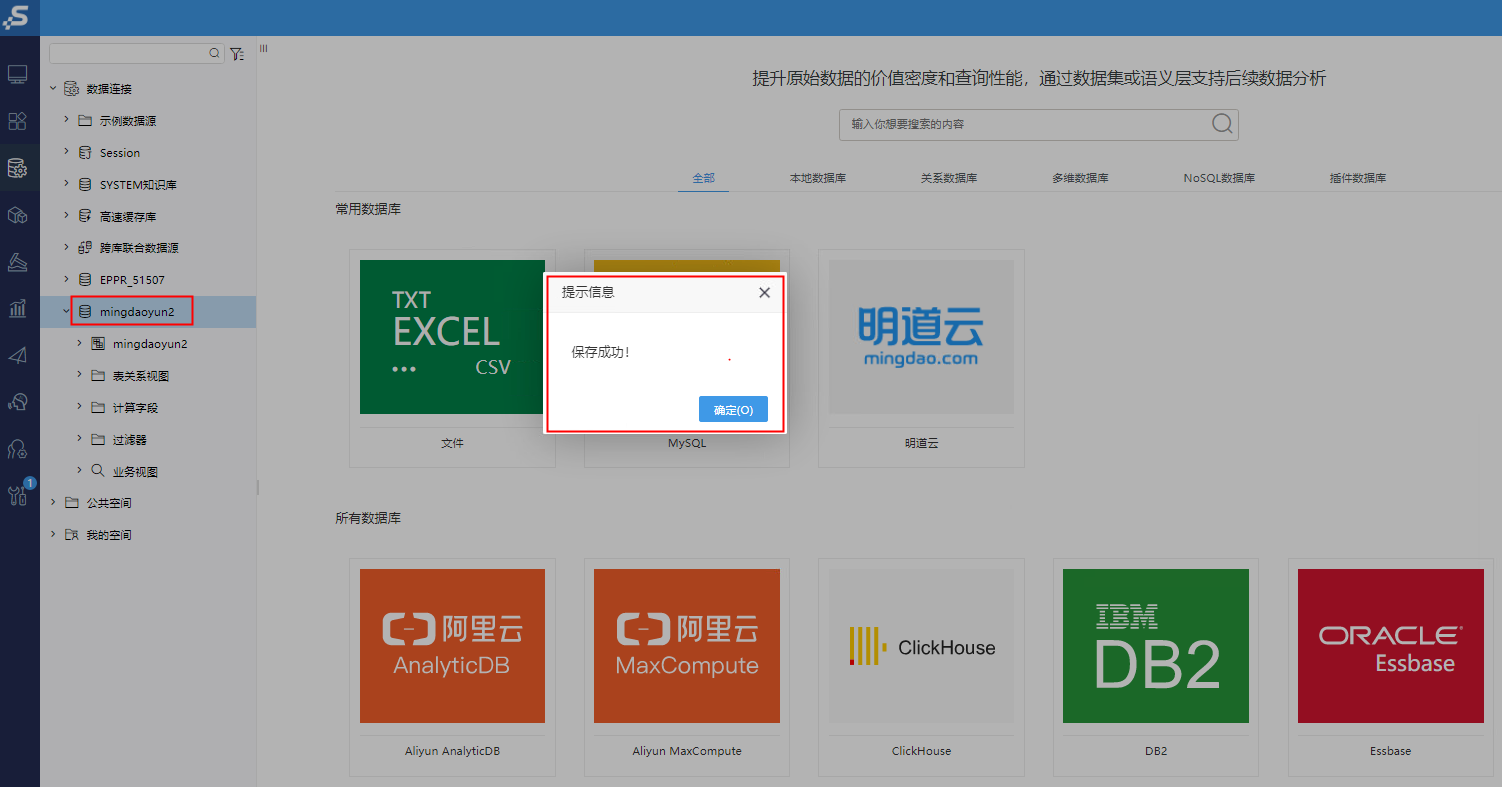Click the filter icon beside tree search box
1502x787 pixels.
[237, 54]
